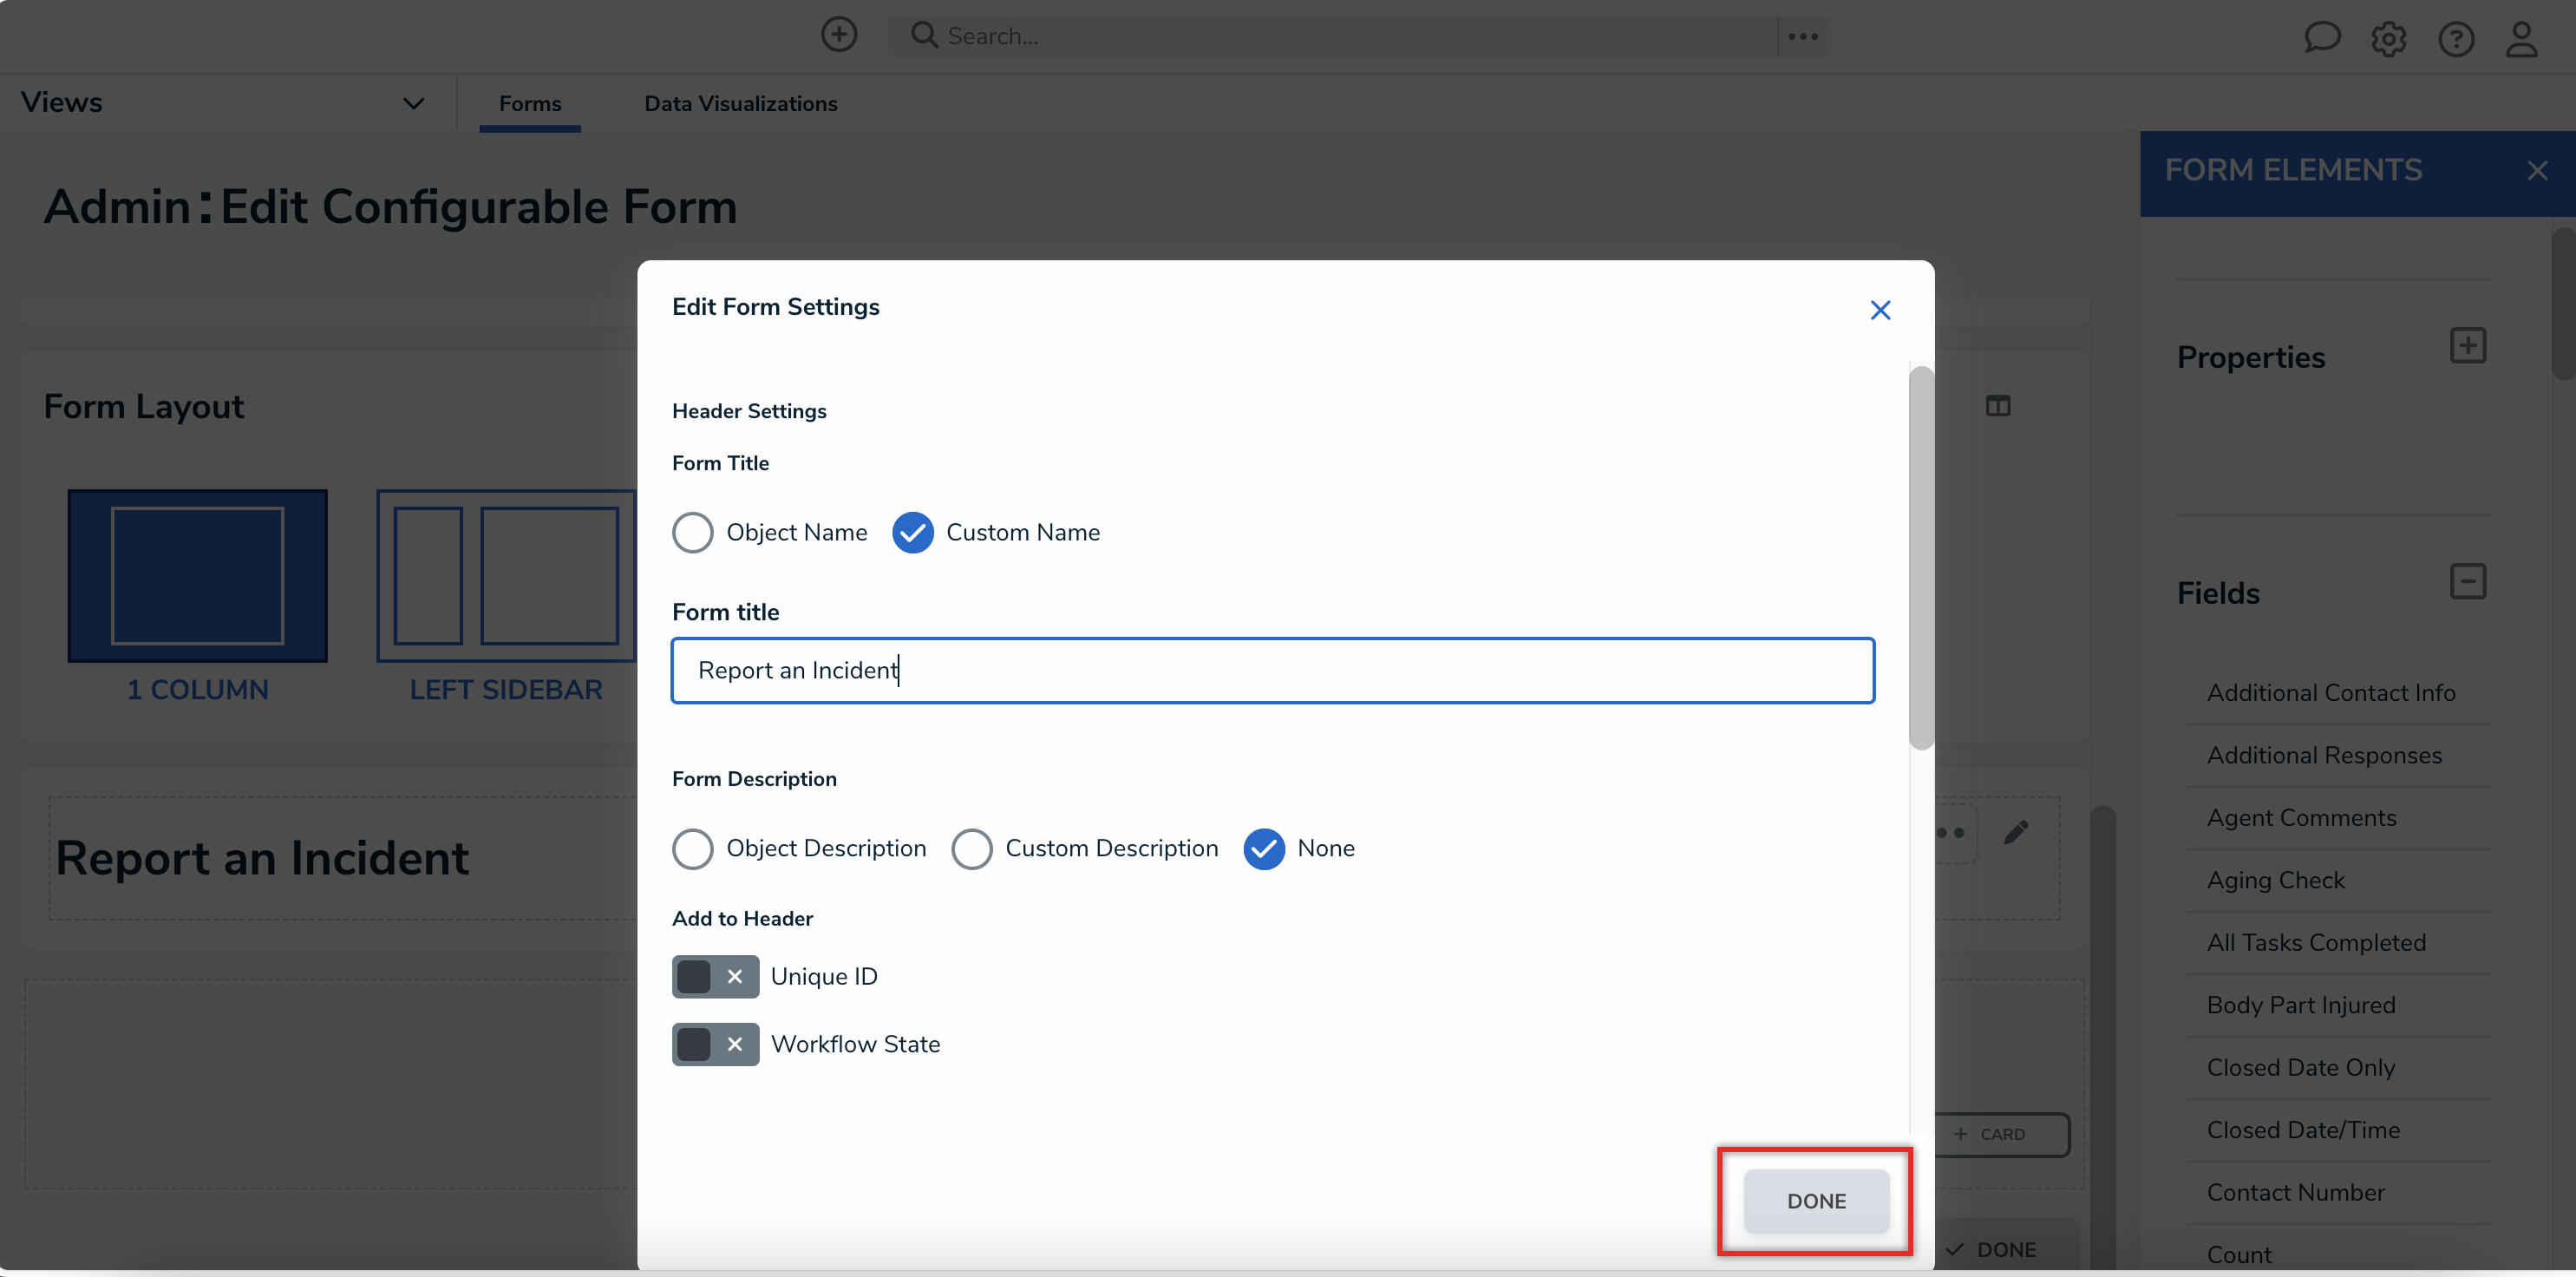Viewport: 2576px width, 1277px height.
Task: Click the plus create icon near search
Action: [x=838, y=35]
